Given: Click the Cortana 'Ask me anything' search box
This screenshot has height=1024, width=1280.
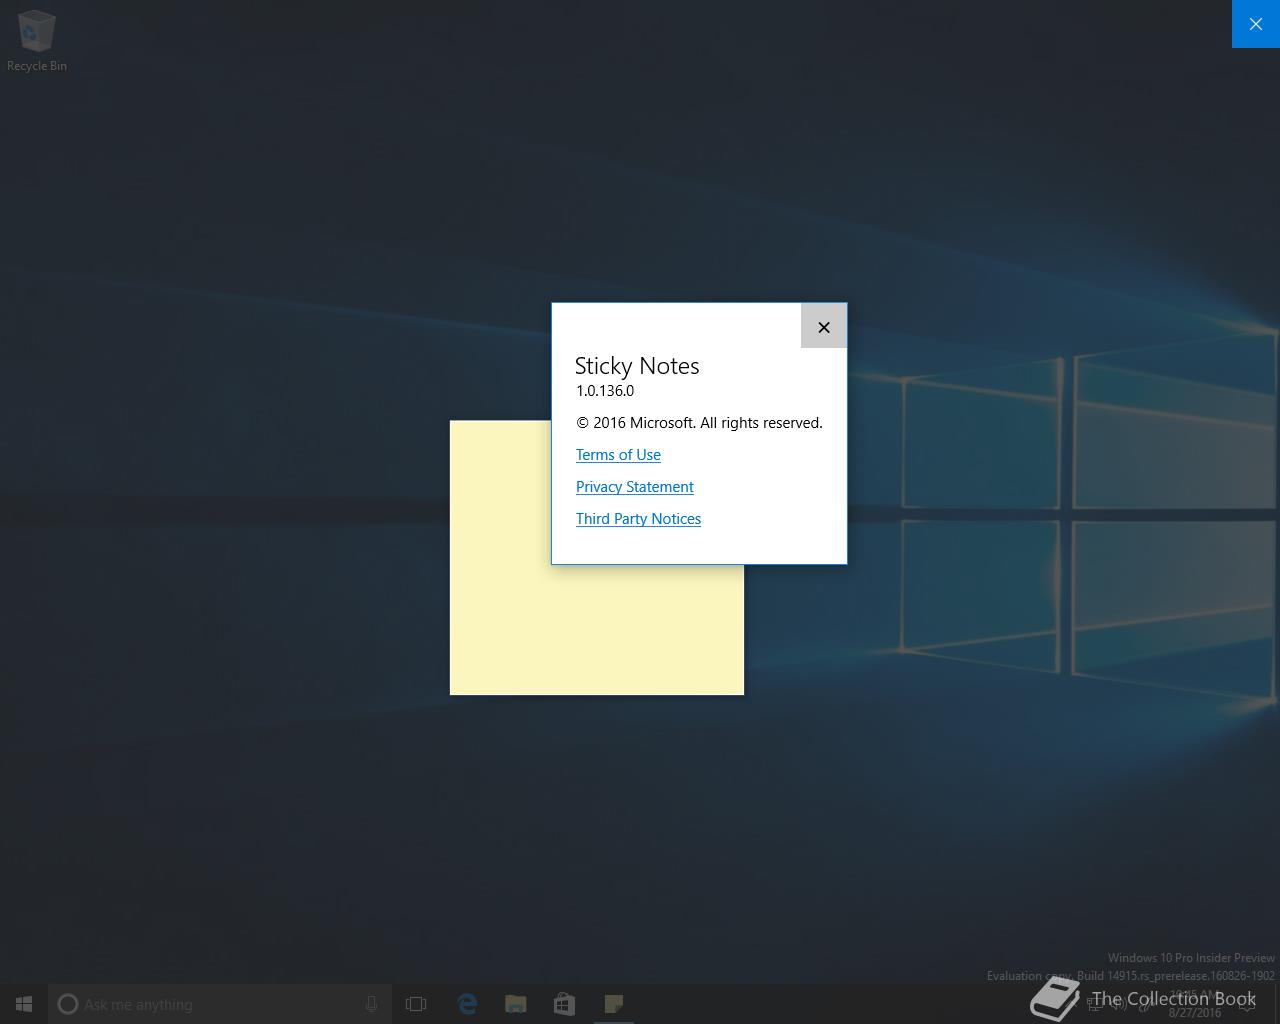Looking at the screenshot, I should pos(220,1004).
